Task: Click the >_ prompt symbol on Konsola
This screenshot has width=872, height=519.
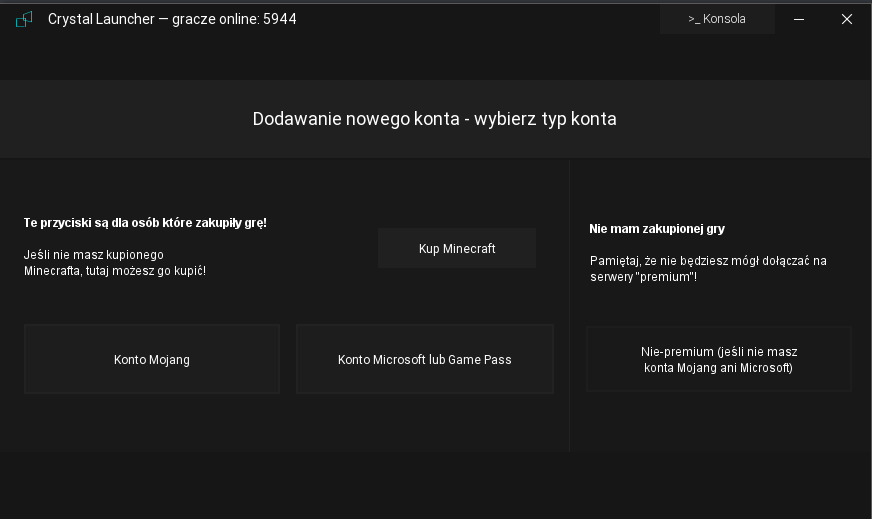Action: [x=694, y=19]
